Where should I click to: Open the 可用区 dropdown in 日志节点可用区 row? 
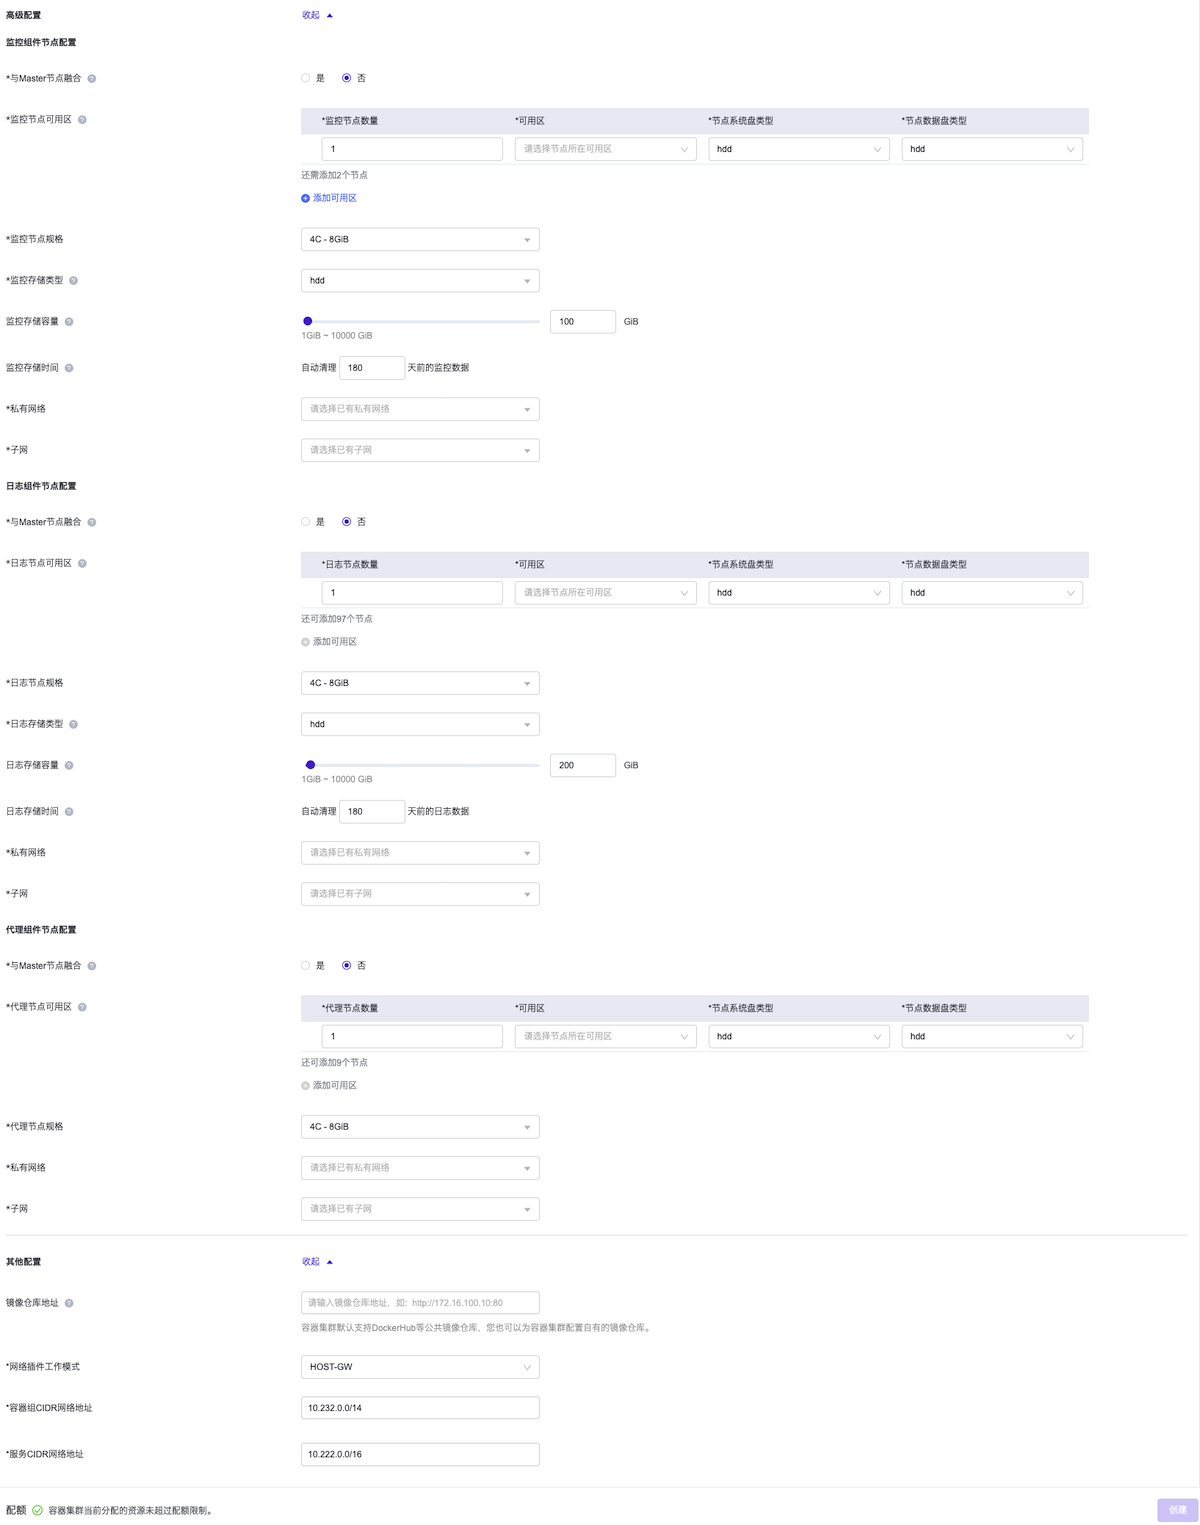[605, 593]
